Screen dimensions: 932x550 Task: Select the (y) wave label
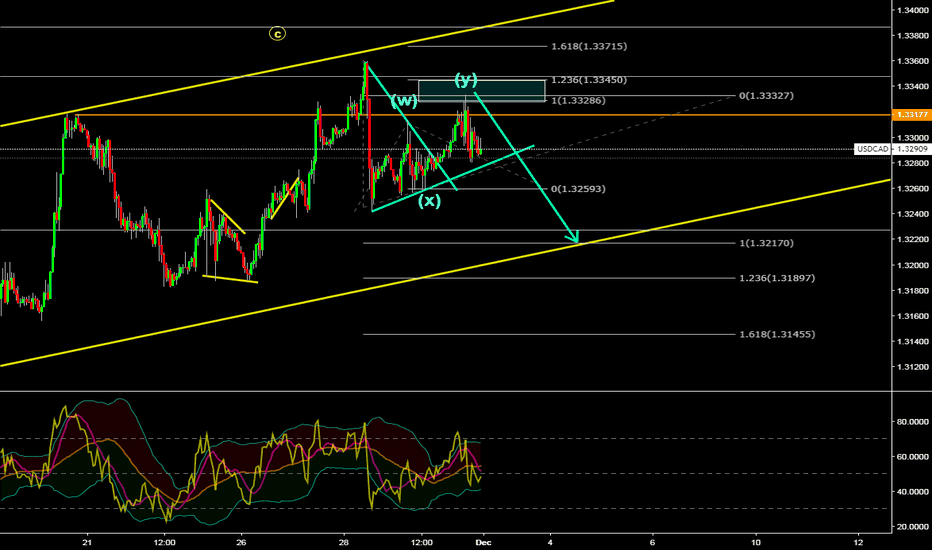pyautogui.click(x=466, y=80)
